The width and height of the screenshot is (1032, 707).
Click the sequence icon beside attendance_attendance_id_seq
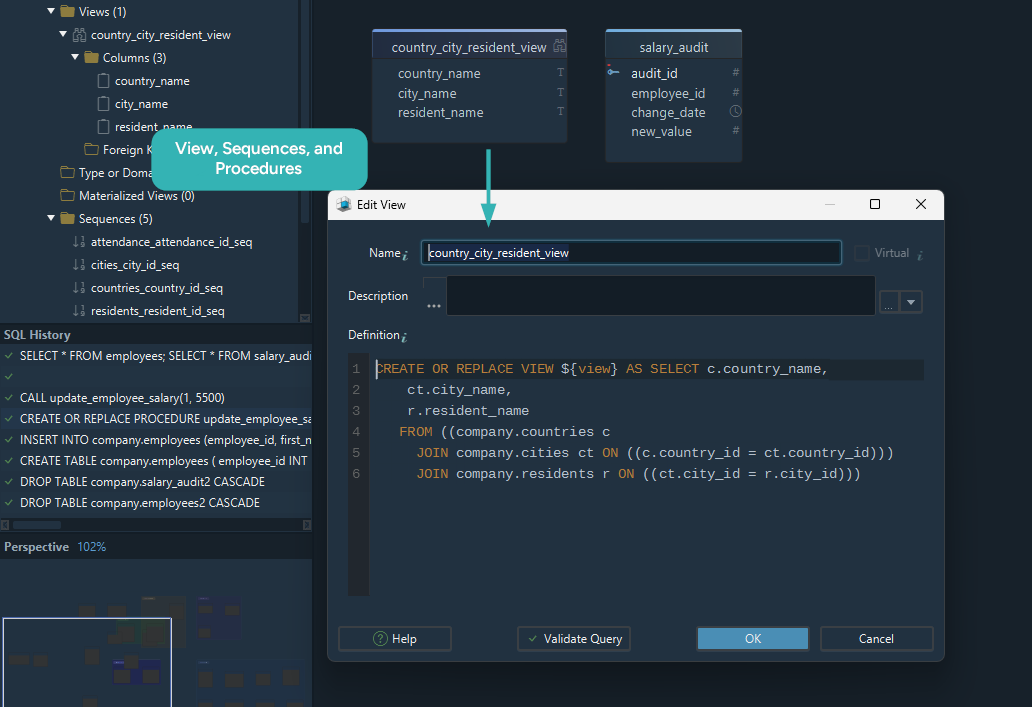tap(79, 242)
